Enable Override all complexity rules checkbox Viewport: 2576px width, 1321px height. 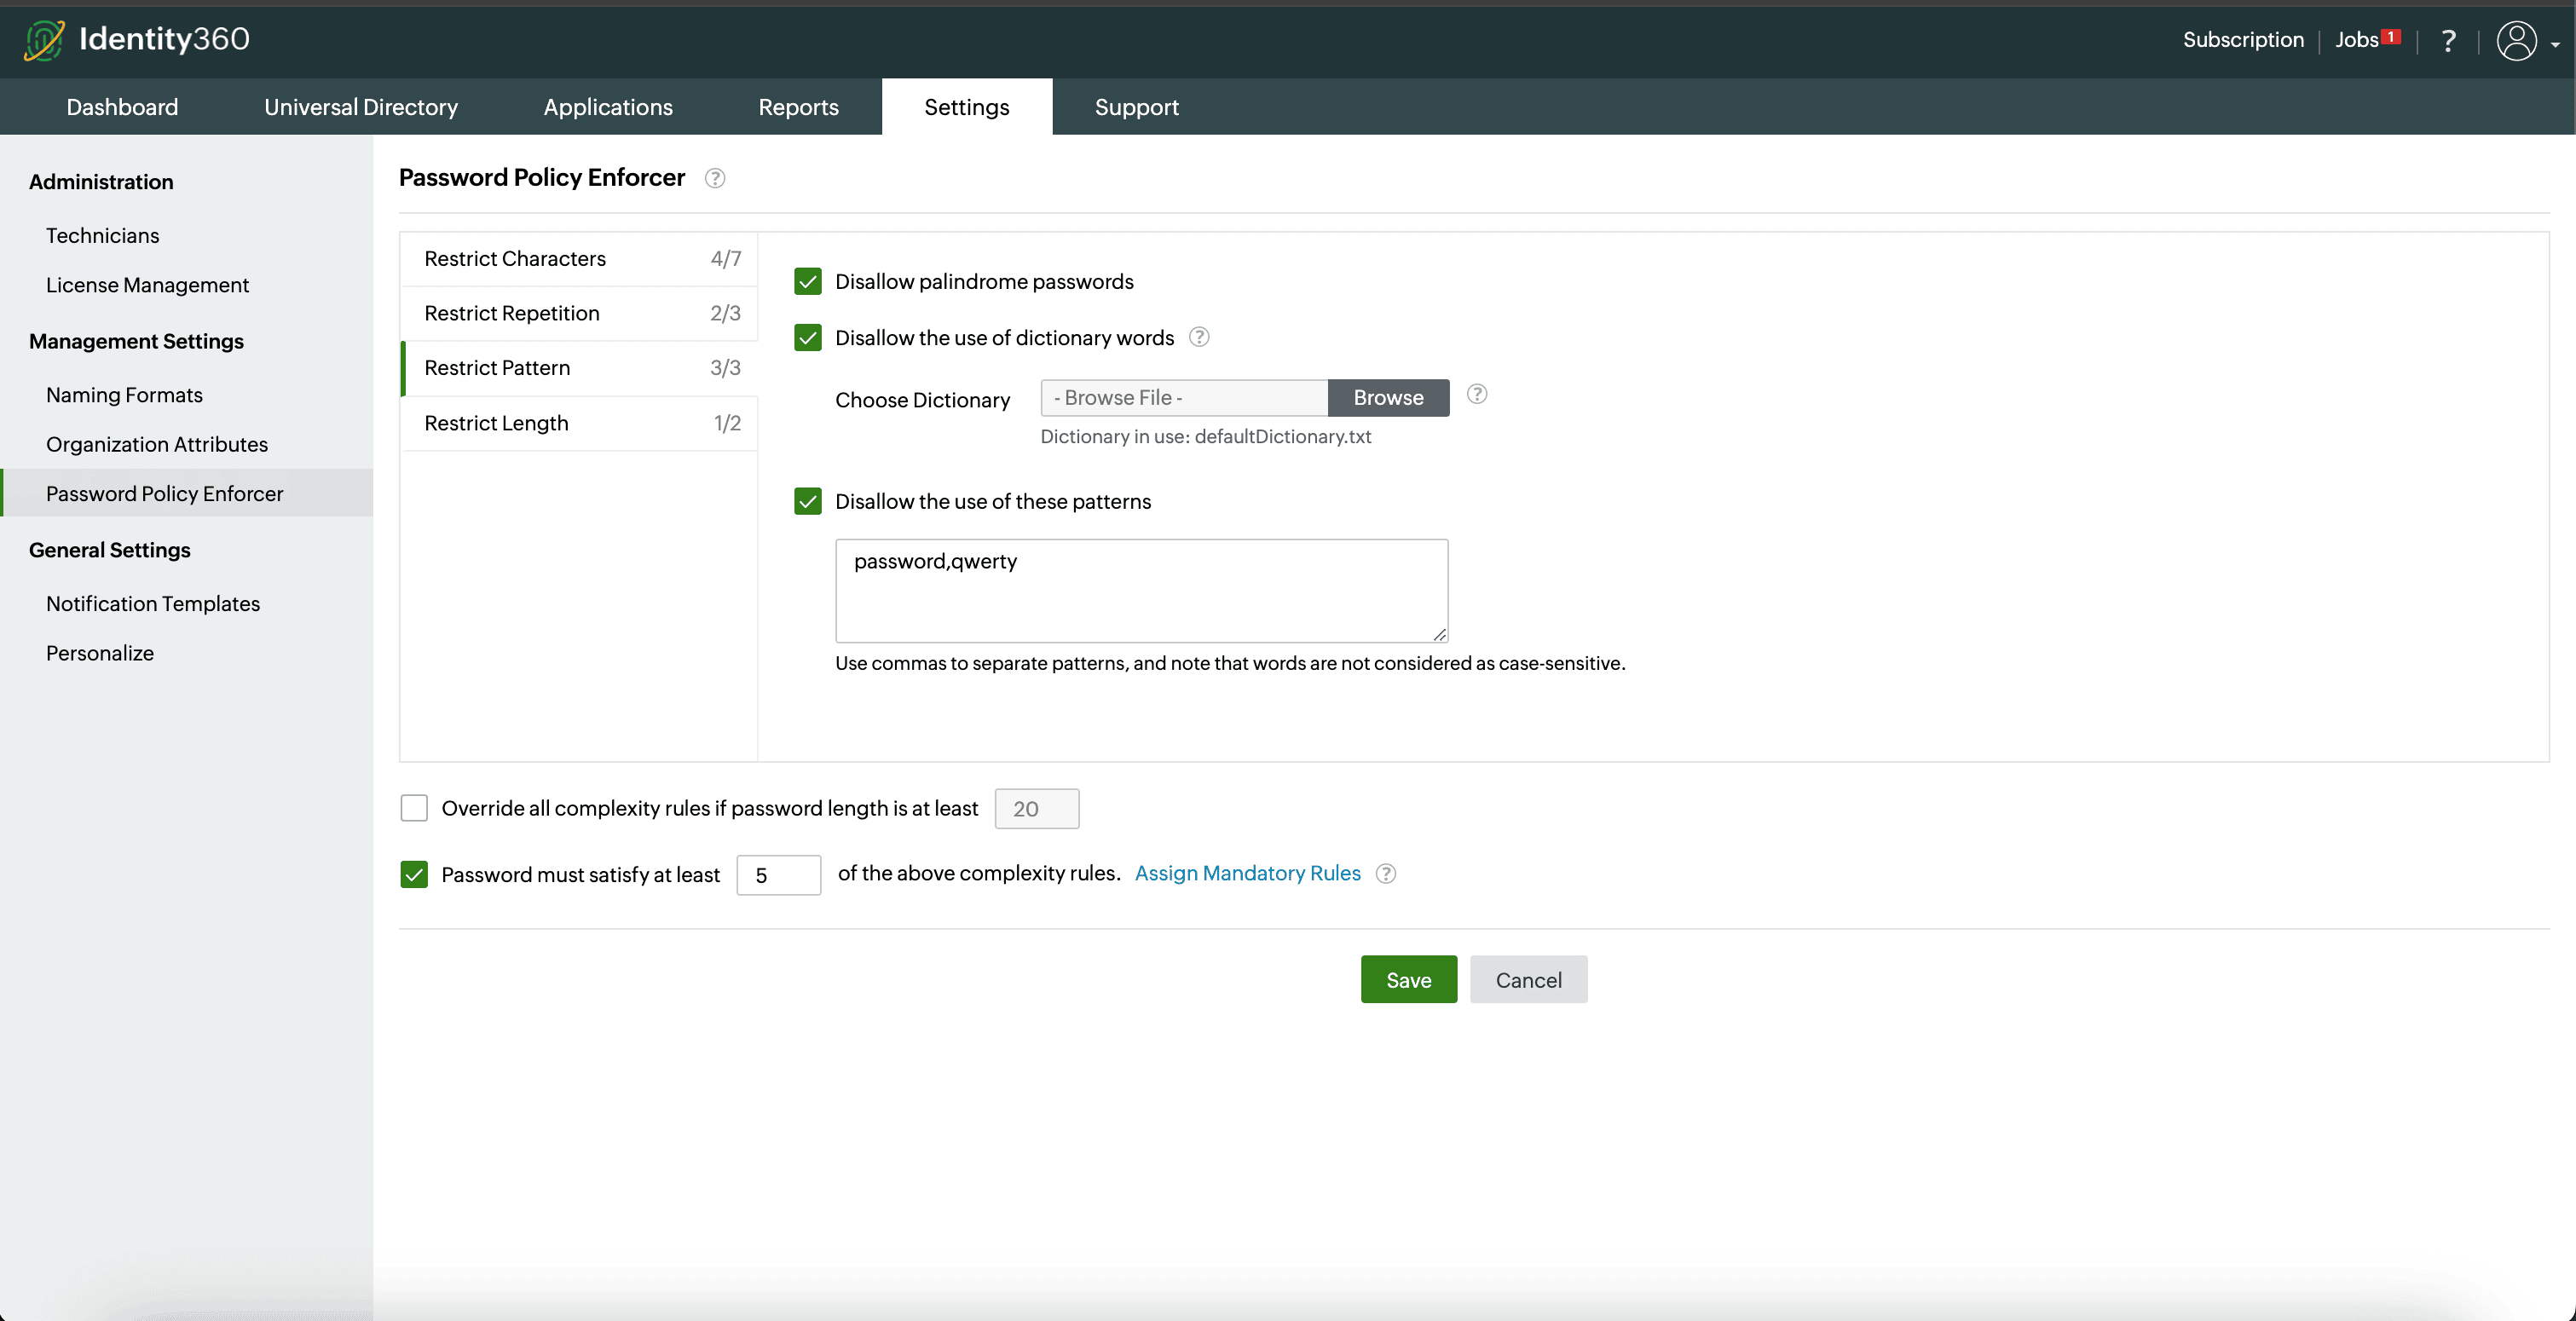[414, 808]
